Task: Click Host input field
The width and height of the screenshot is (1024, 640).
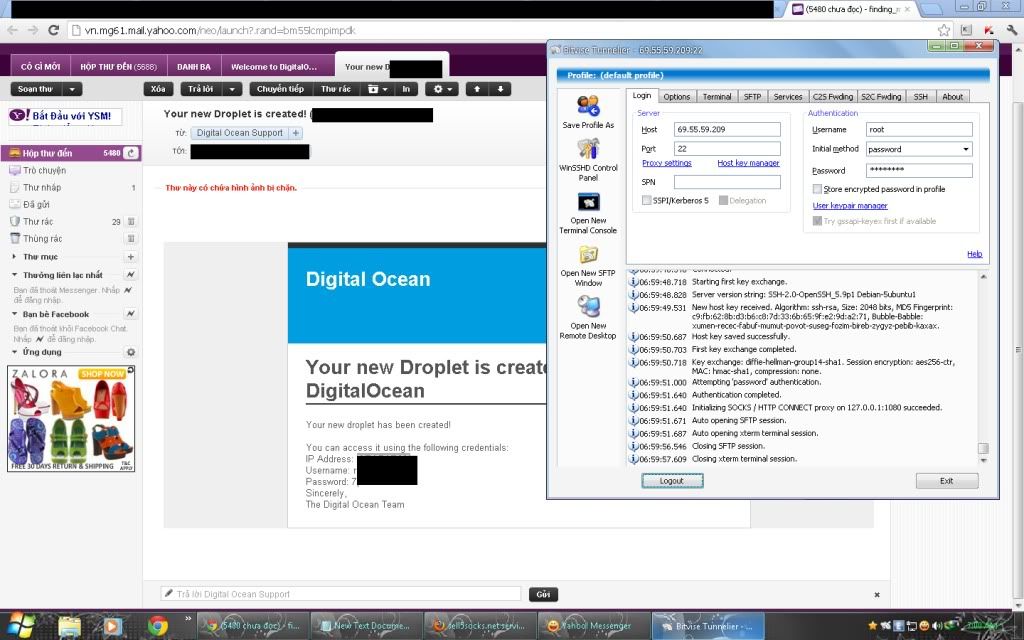Action: (x=727, y=129)
